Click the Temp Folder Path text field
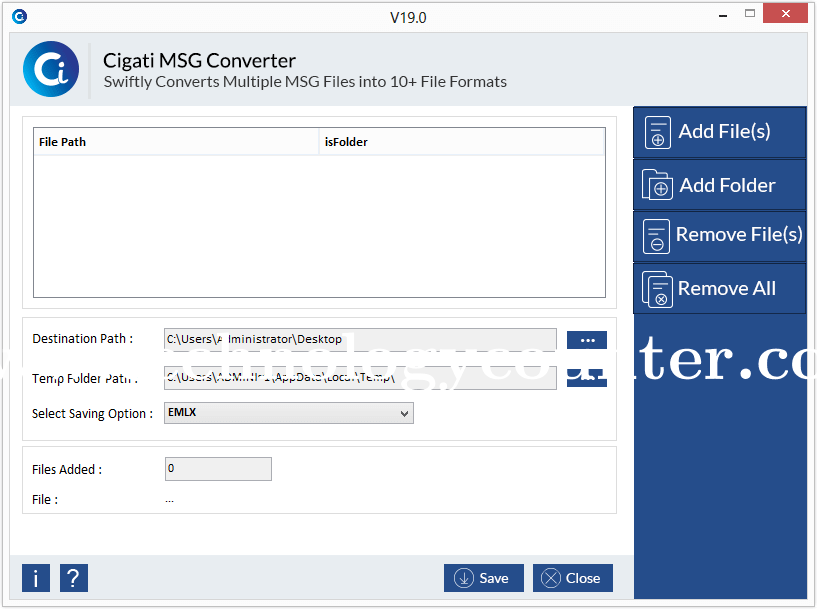817x609 pixels. (360, 378)
